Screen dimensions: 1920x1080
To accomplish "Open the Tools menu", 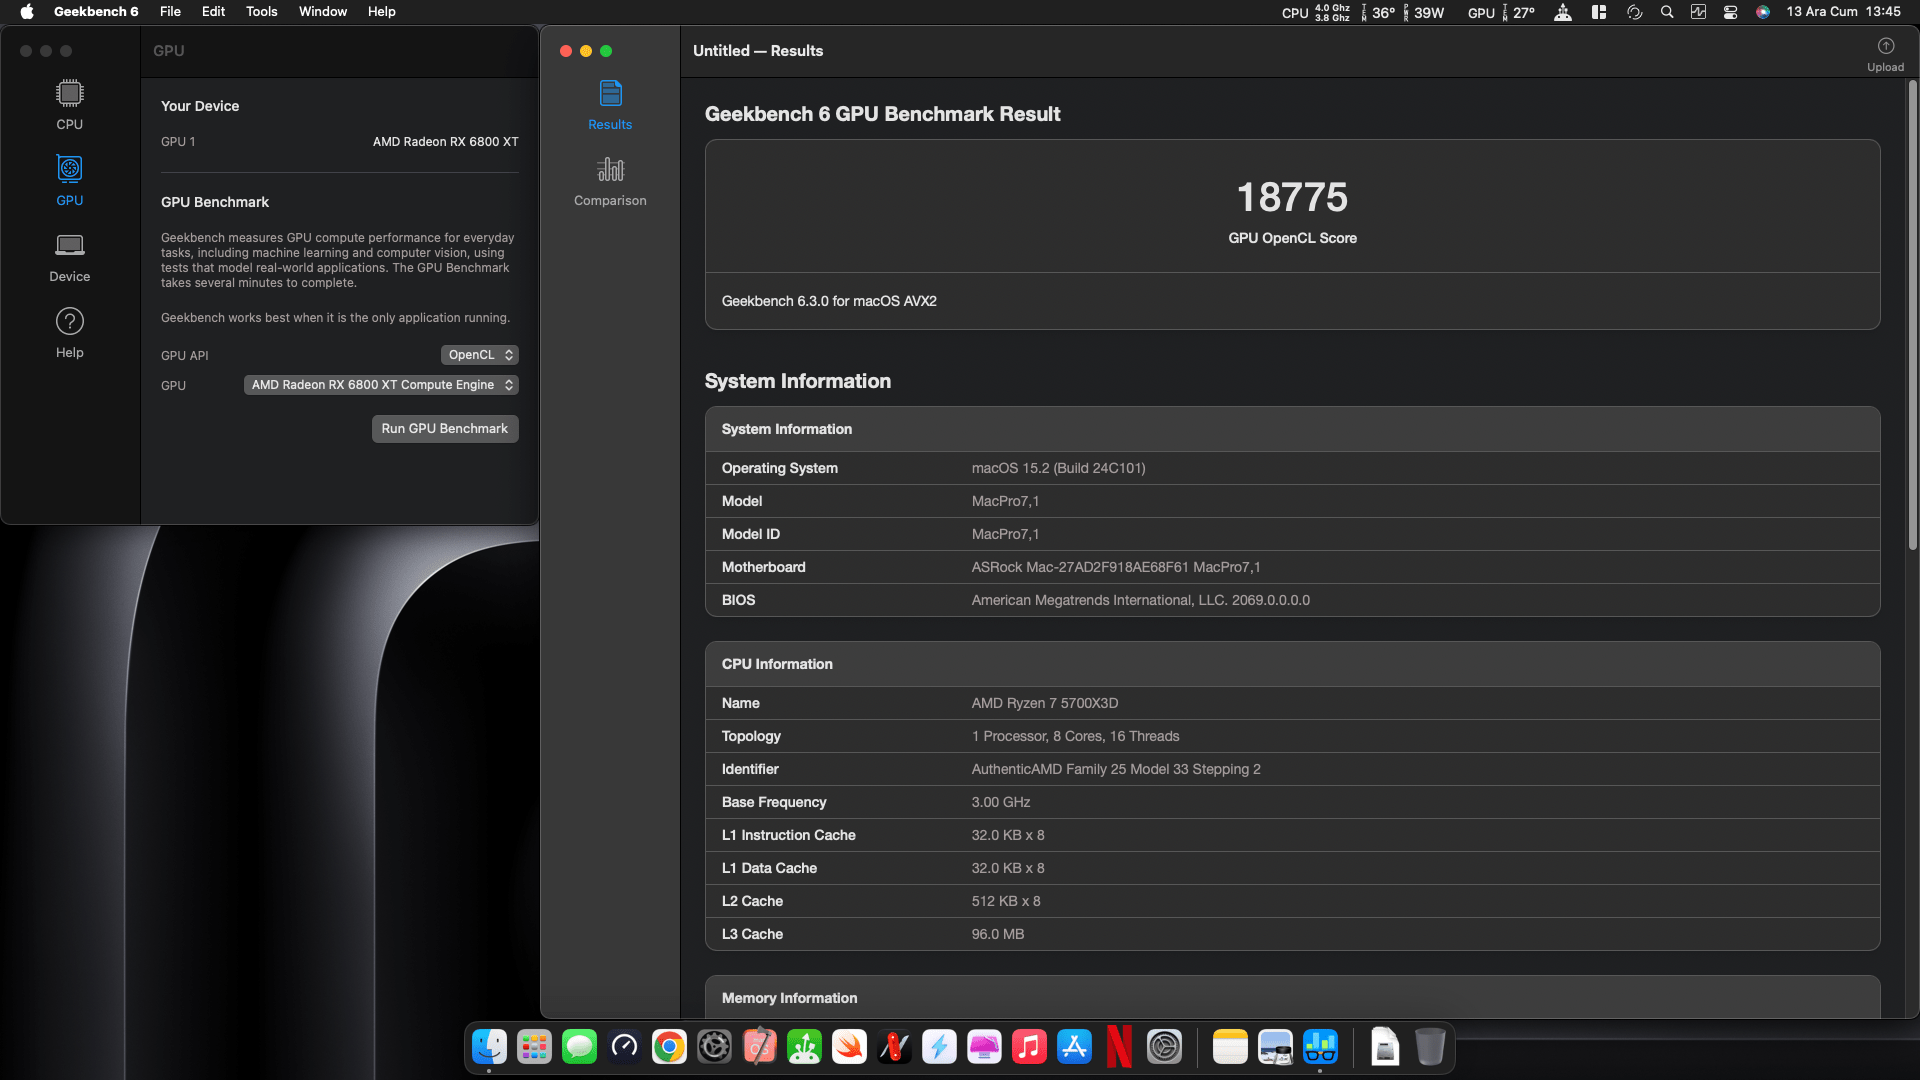I will point(261,12).
